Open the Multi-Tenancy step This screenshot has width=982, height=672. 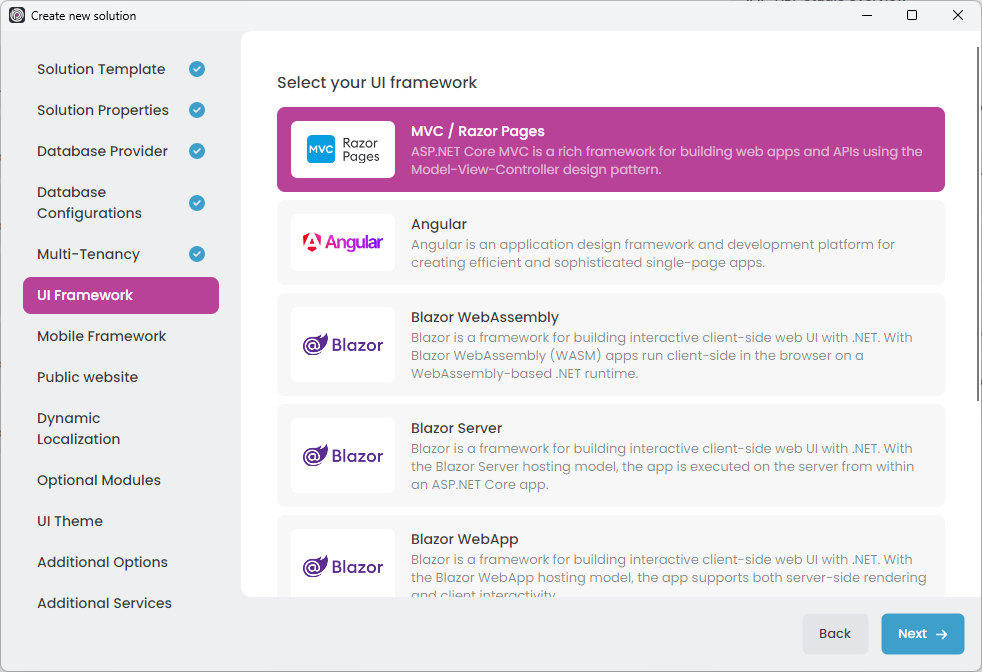click(121, 254)
